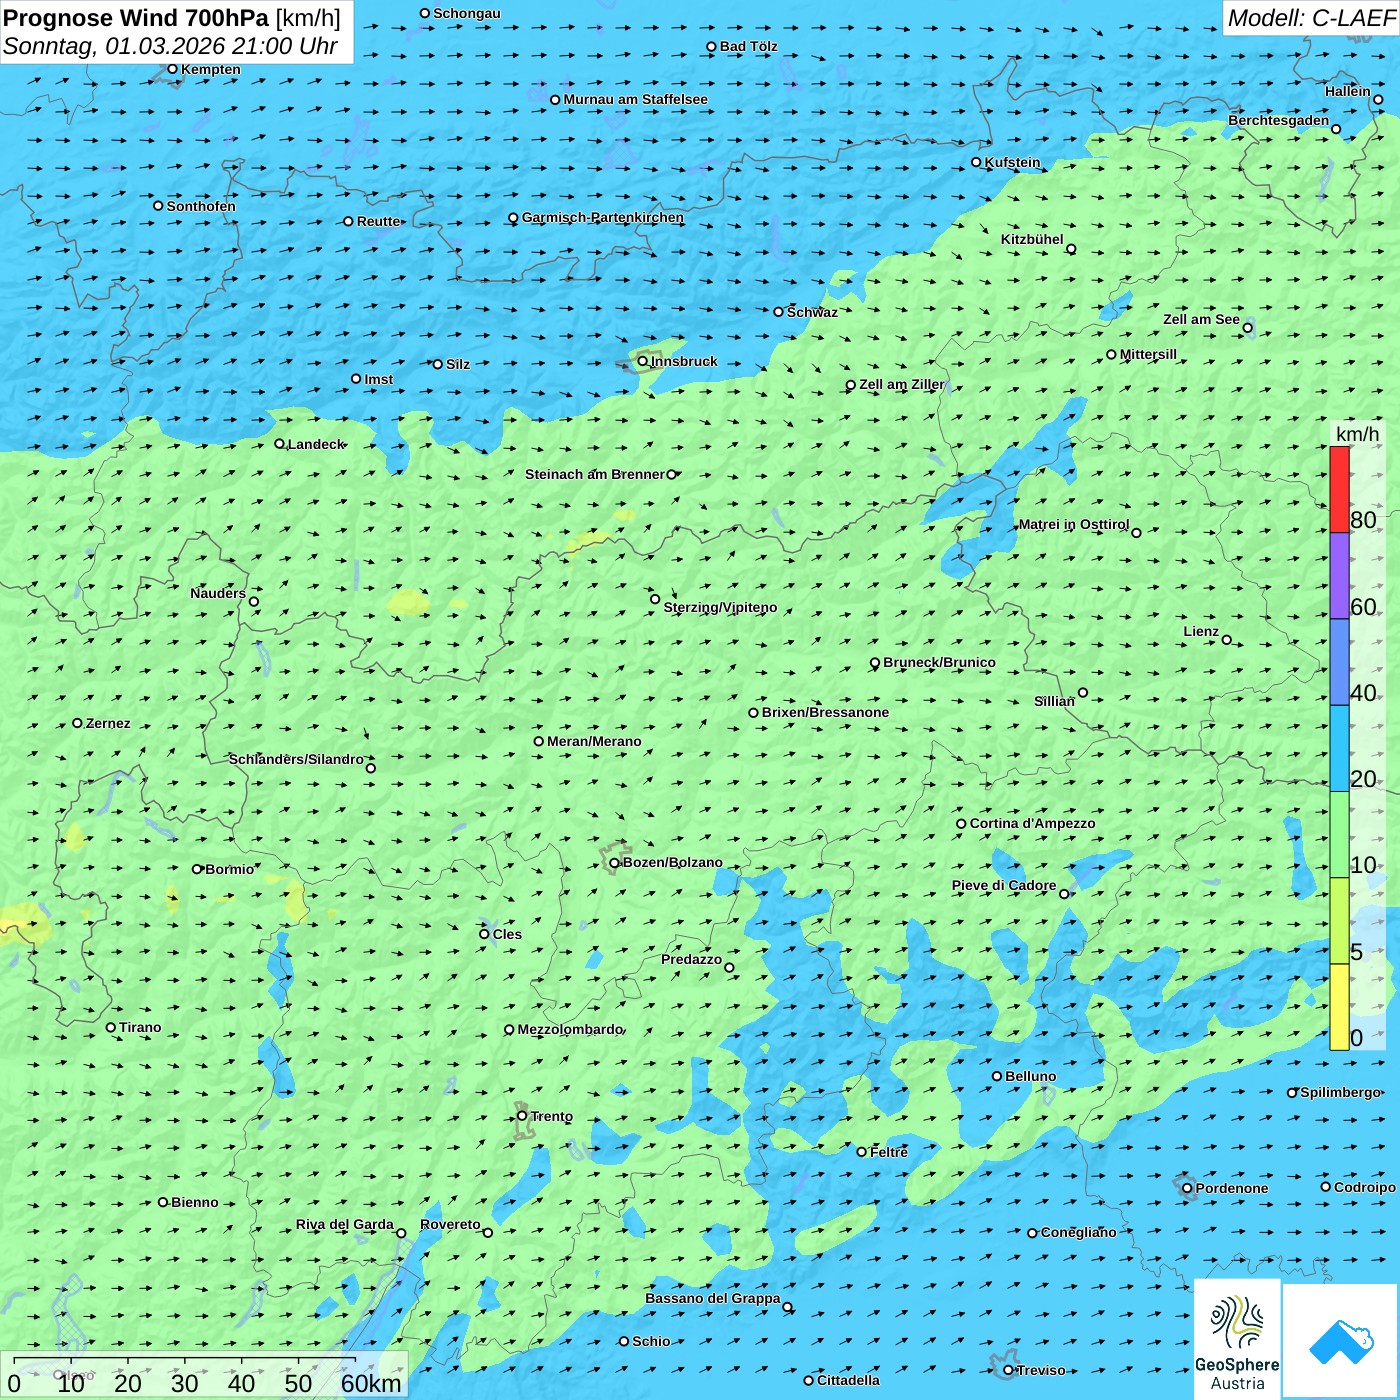Click the 'Cortina d'Ampezzo' label

1032,823
